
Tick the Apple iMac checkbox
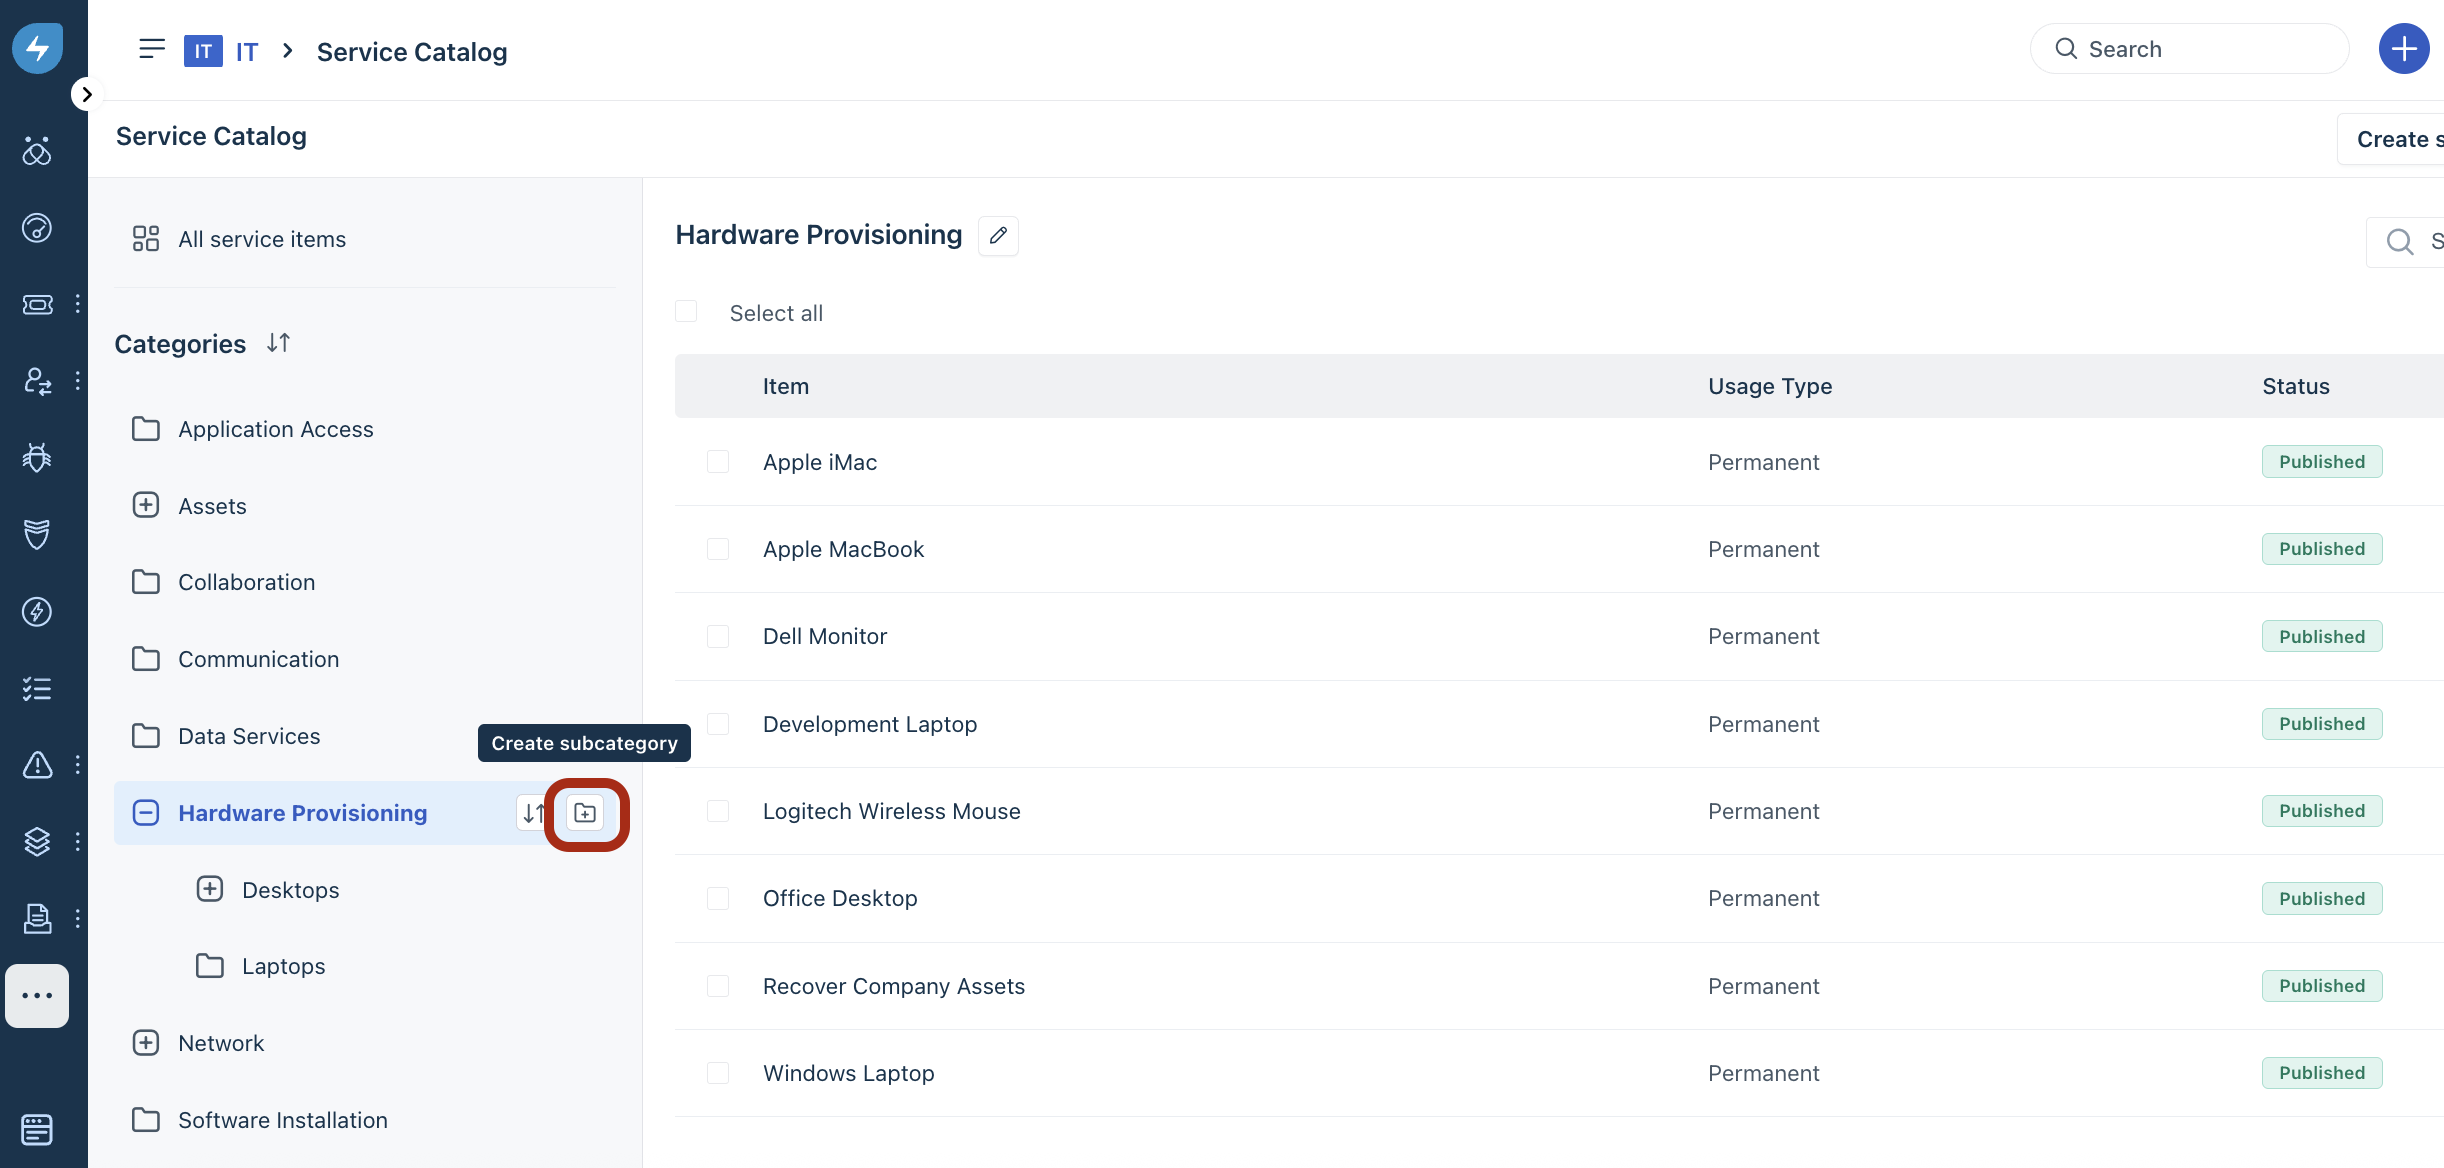(718, 462)
